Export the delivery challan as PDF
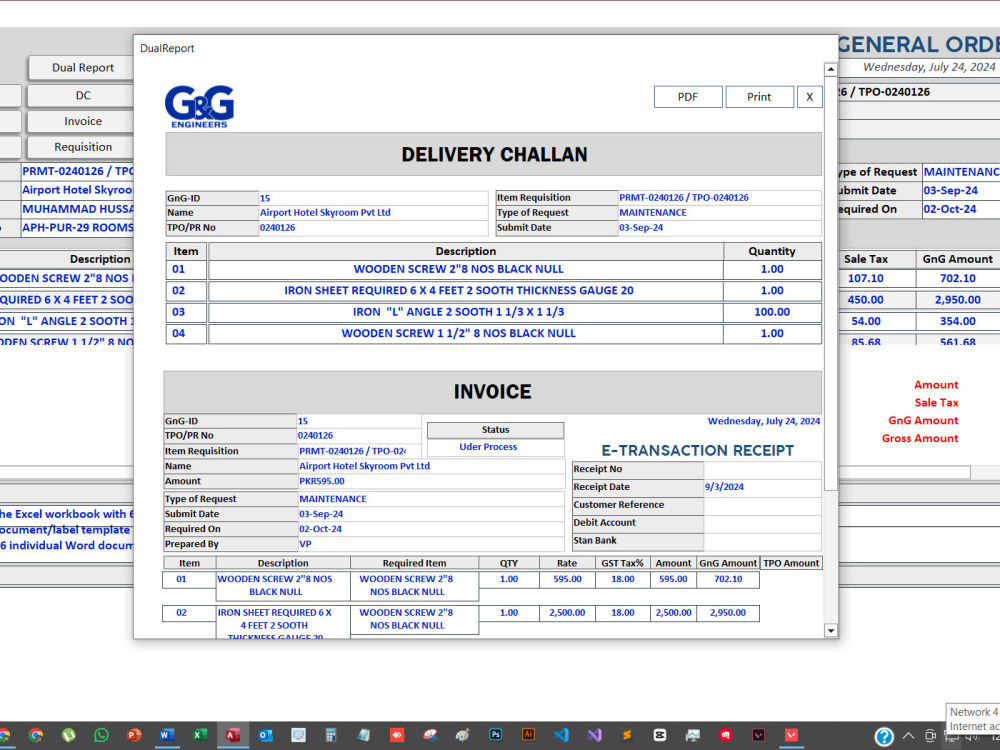 coord(688,96)
